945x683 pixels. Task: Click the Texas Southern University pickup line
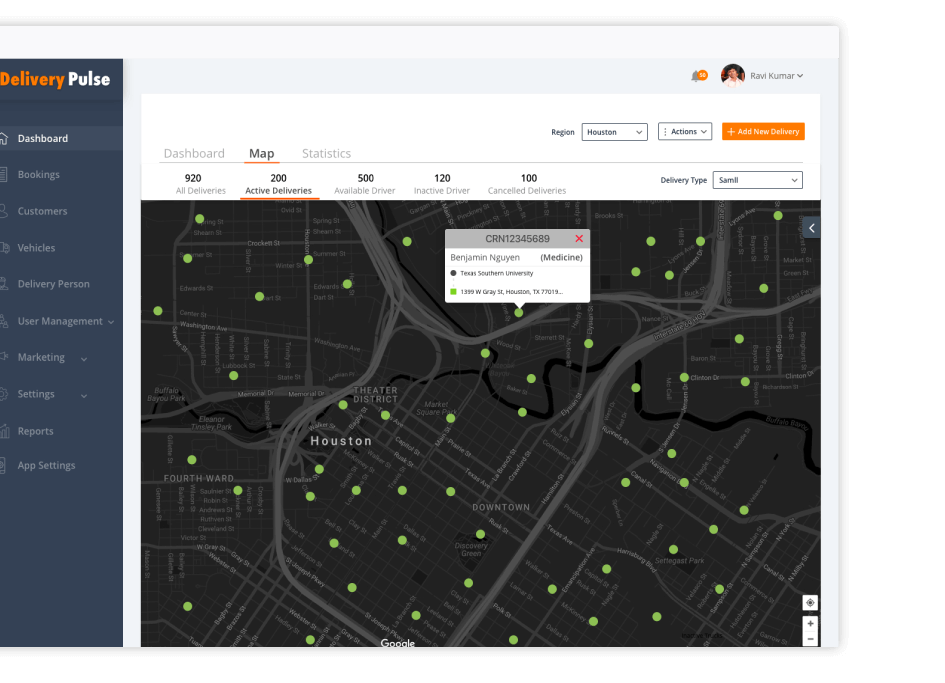[497, 273]
